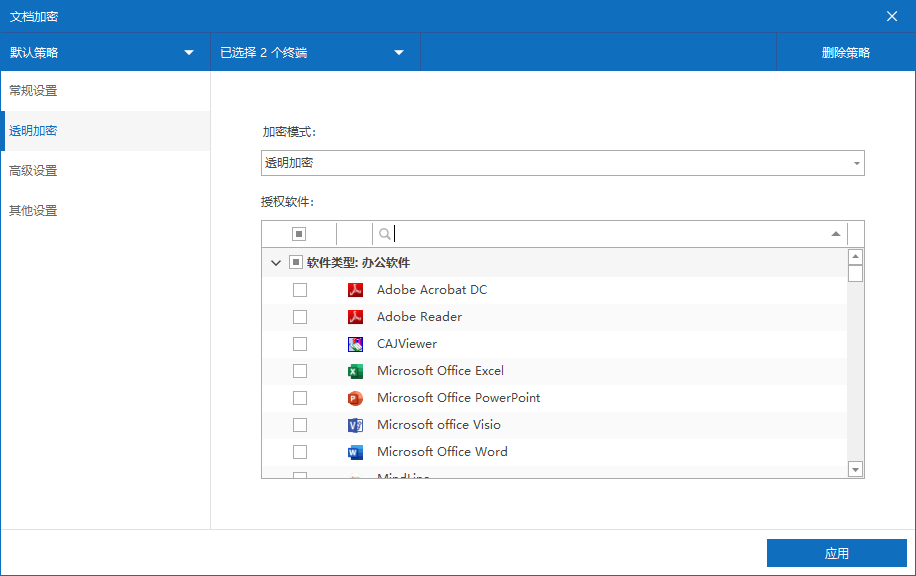Click the search magnifier icon
This screenshot has width=916, height=576.
385,234
